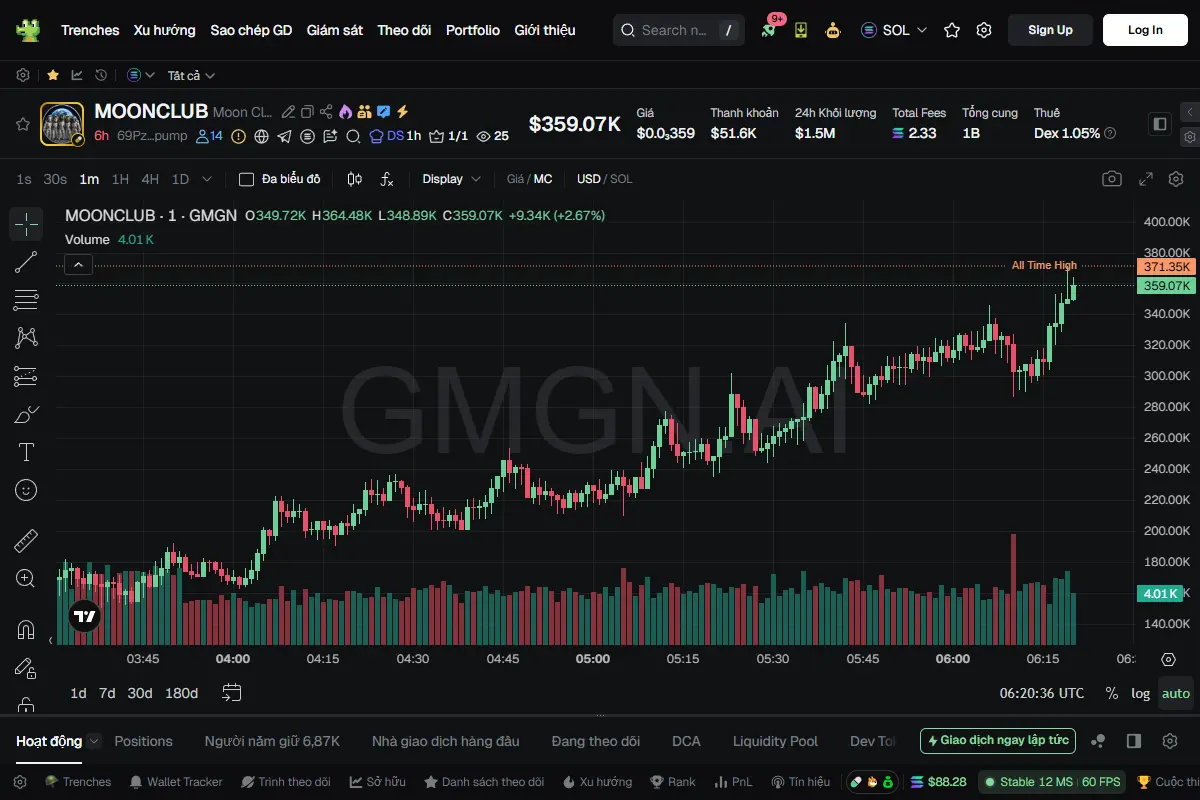The image size is (1200, 800).
Task: Go to Xu hướng page
Action: (165, 30)
